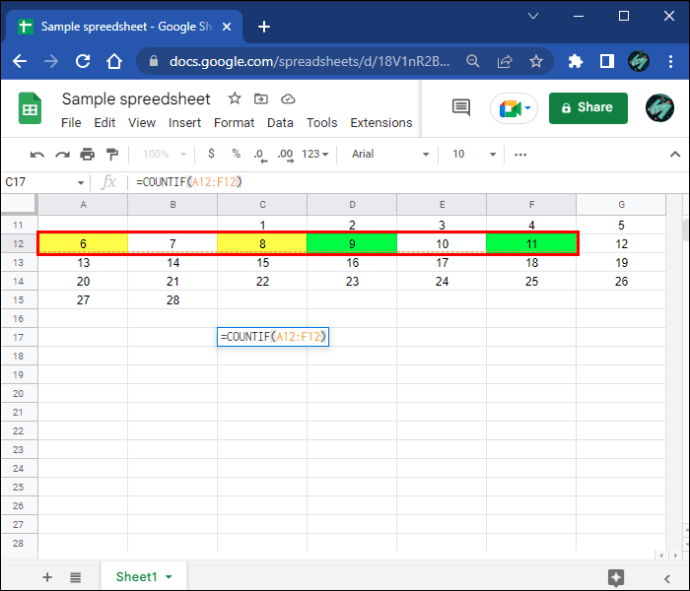Open the font size 10 dropdown
This screenshot has width=690, height=591.
[x=473, y=154]
